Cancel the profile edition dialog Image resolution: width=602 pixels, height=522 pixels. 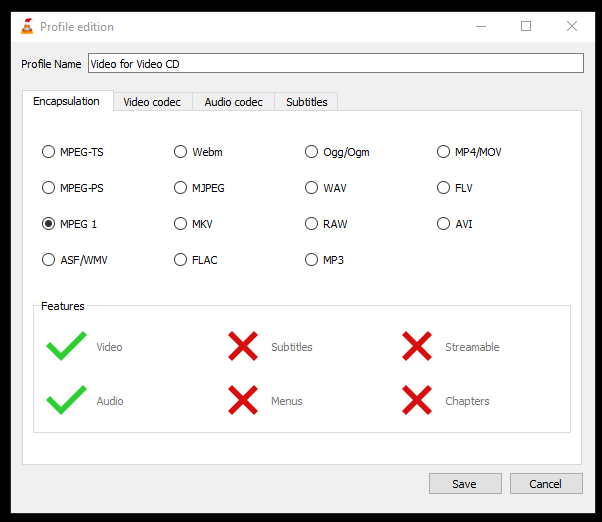tap(546, 484)
